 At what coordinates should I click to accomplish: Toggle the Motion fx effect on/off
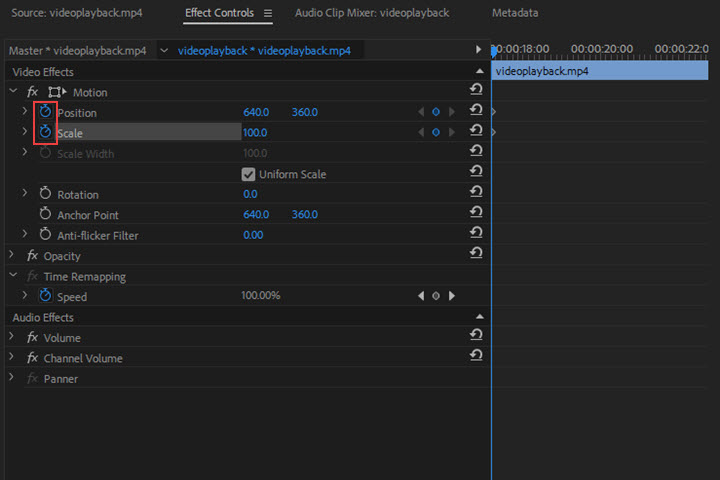(32, 92)
